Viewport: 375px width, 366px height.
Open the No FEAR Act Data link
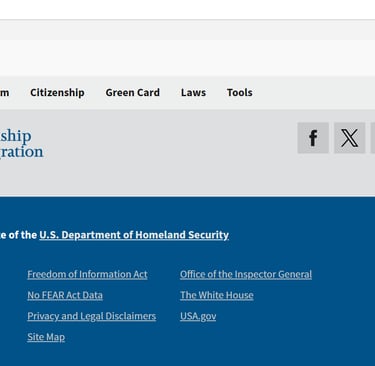coord(65,295)
